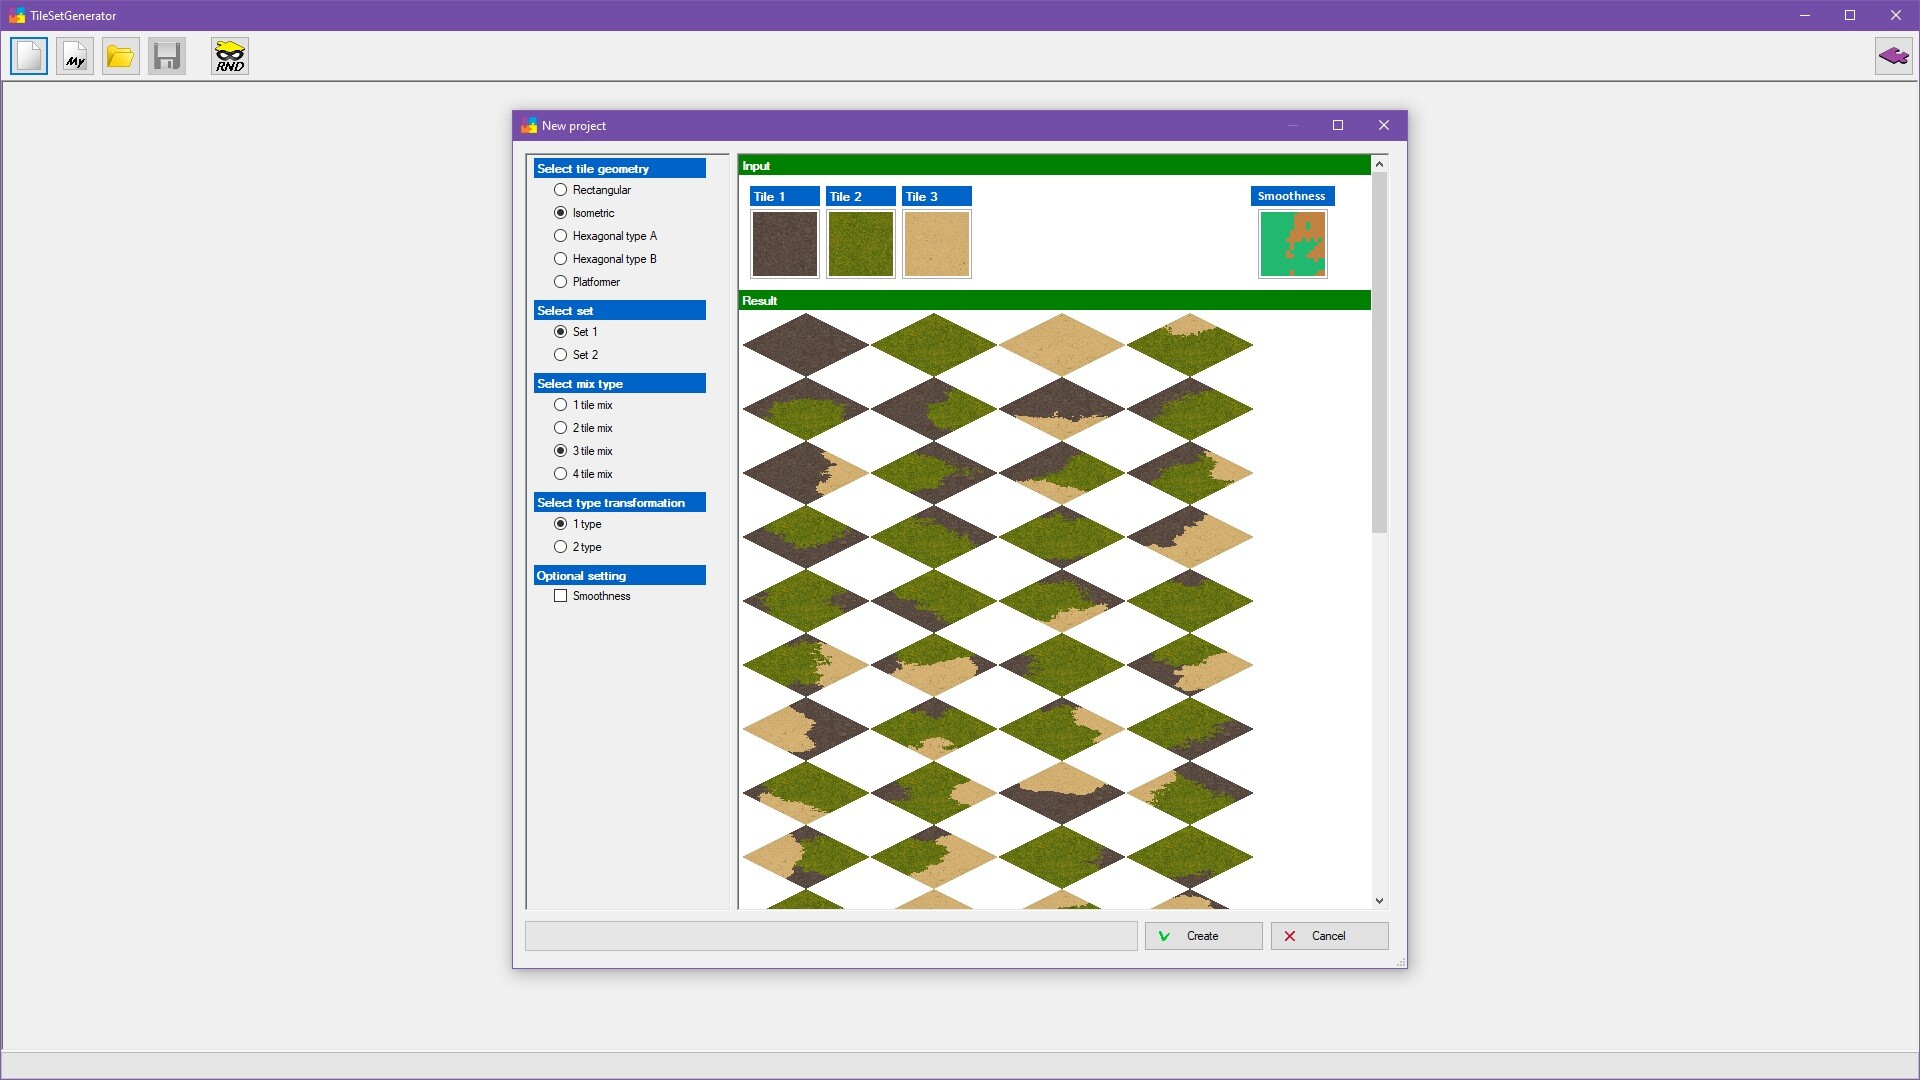Click the Cancel button
The height and width of the screenshot is (1080, 1920).
click(1329, 936)
